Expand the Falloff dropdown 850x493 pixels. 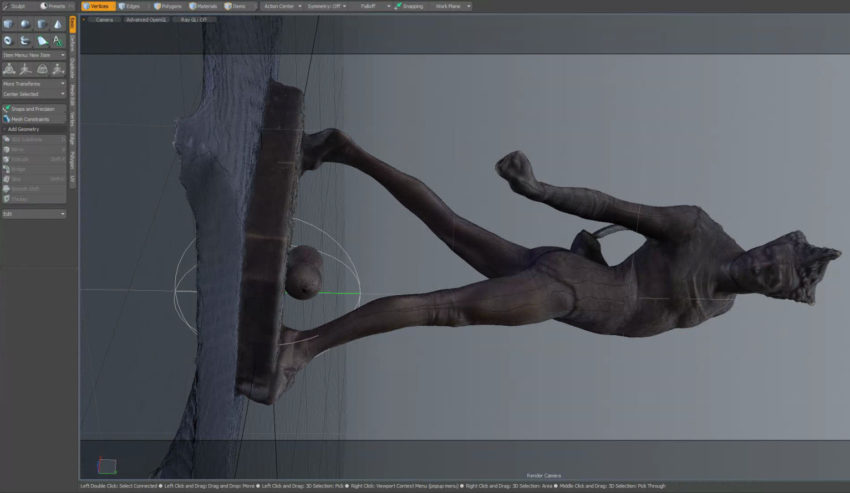pos(372,6)
